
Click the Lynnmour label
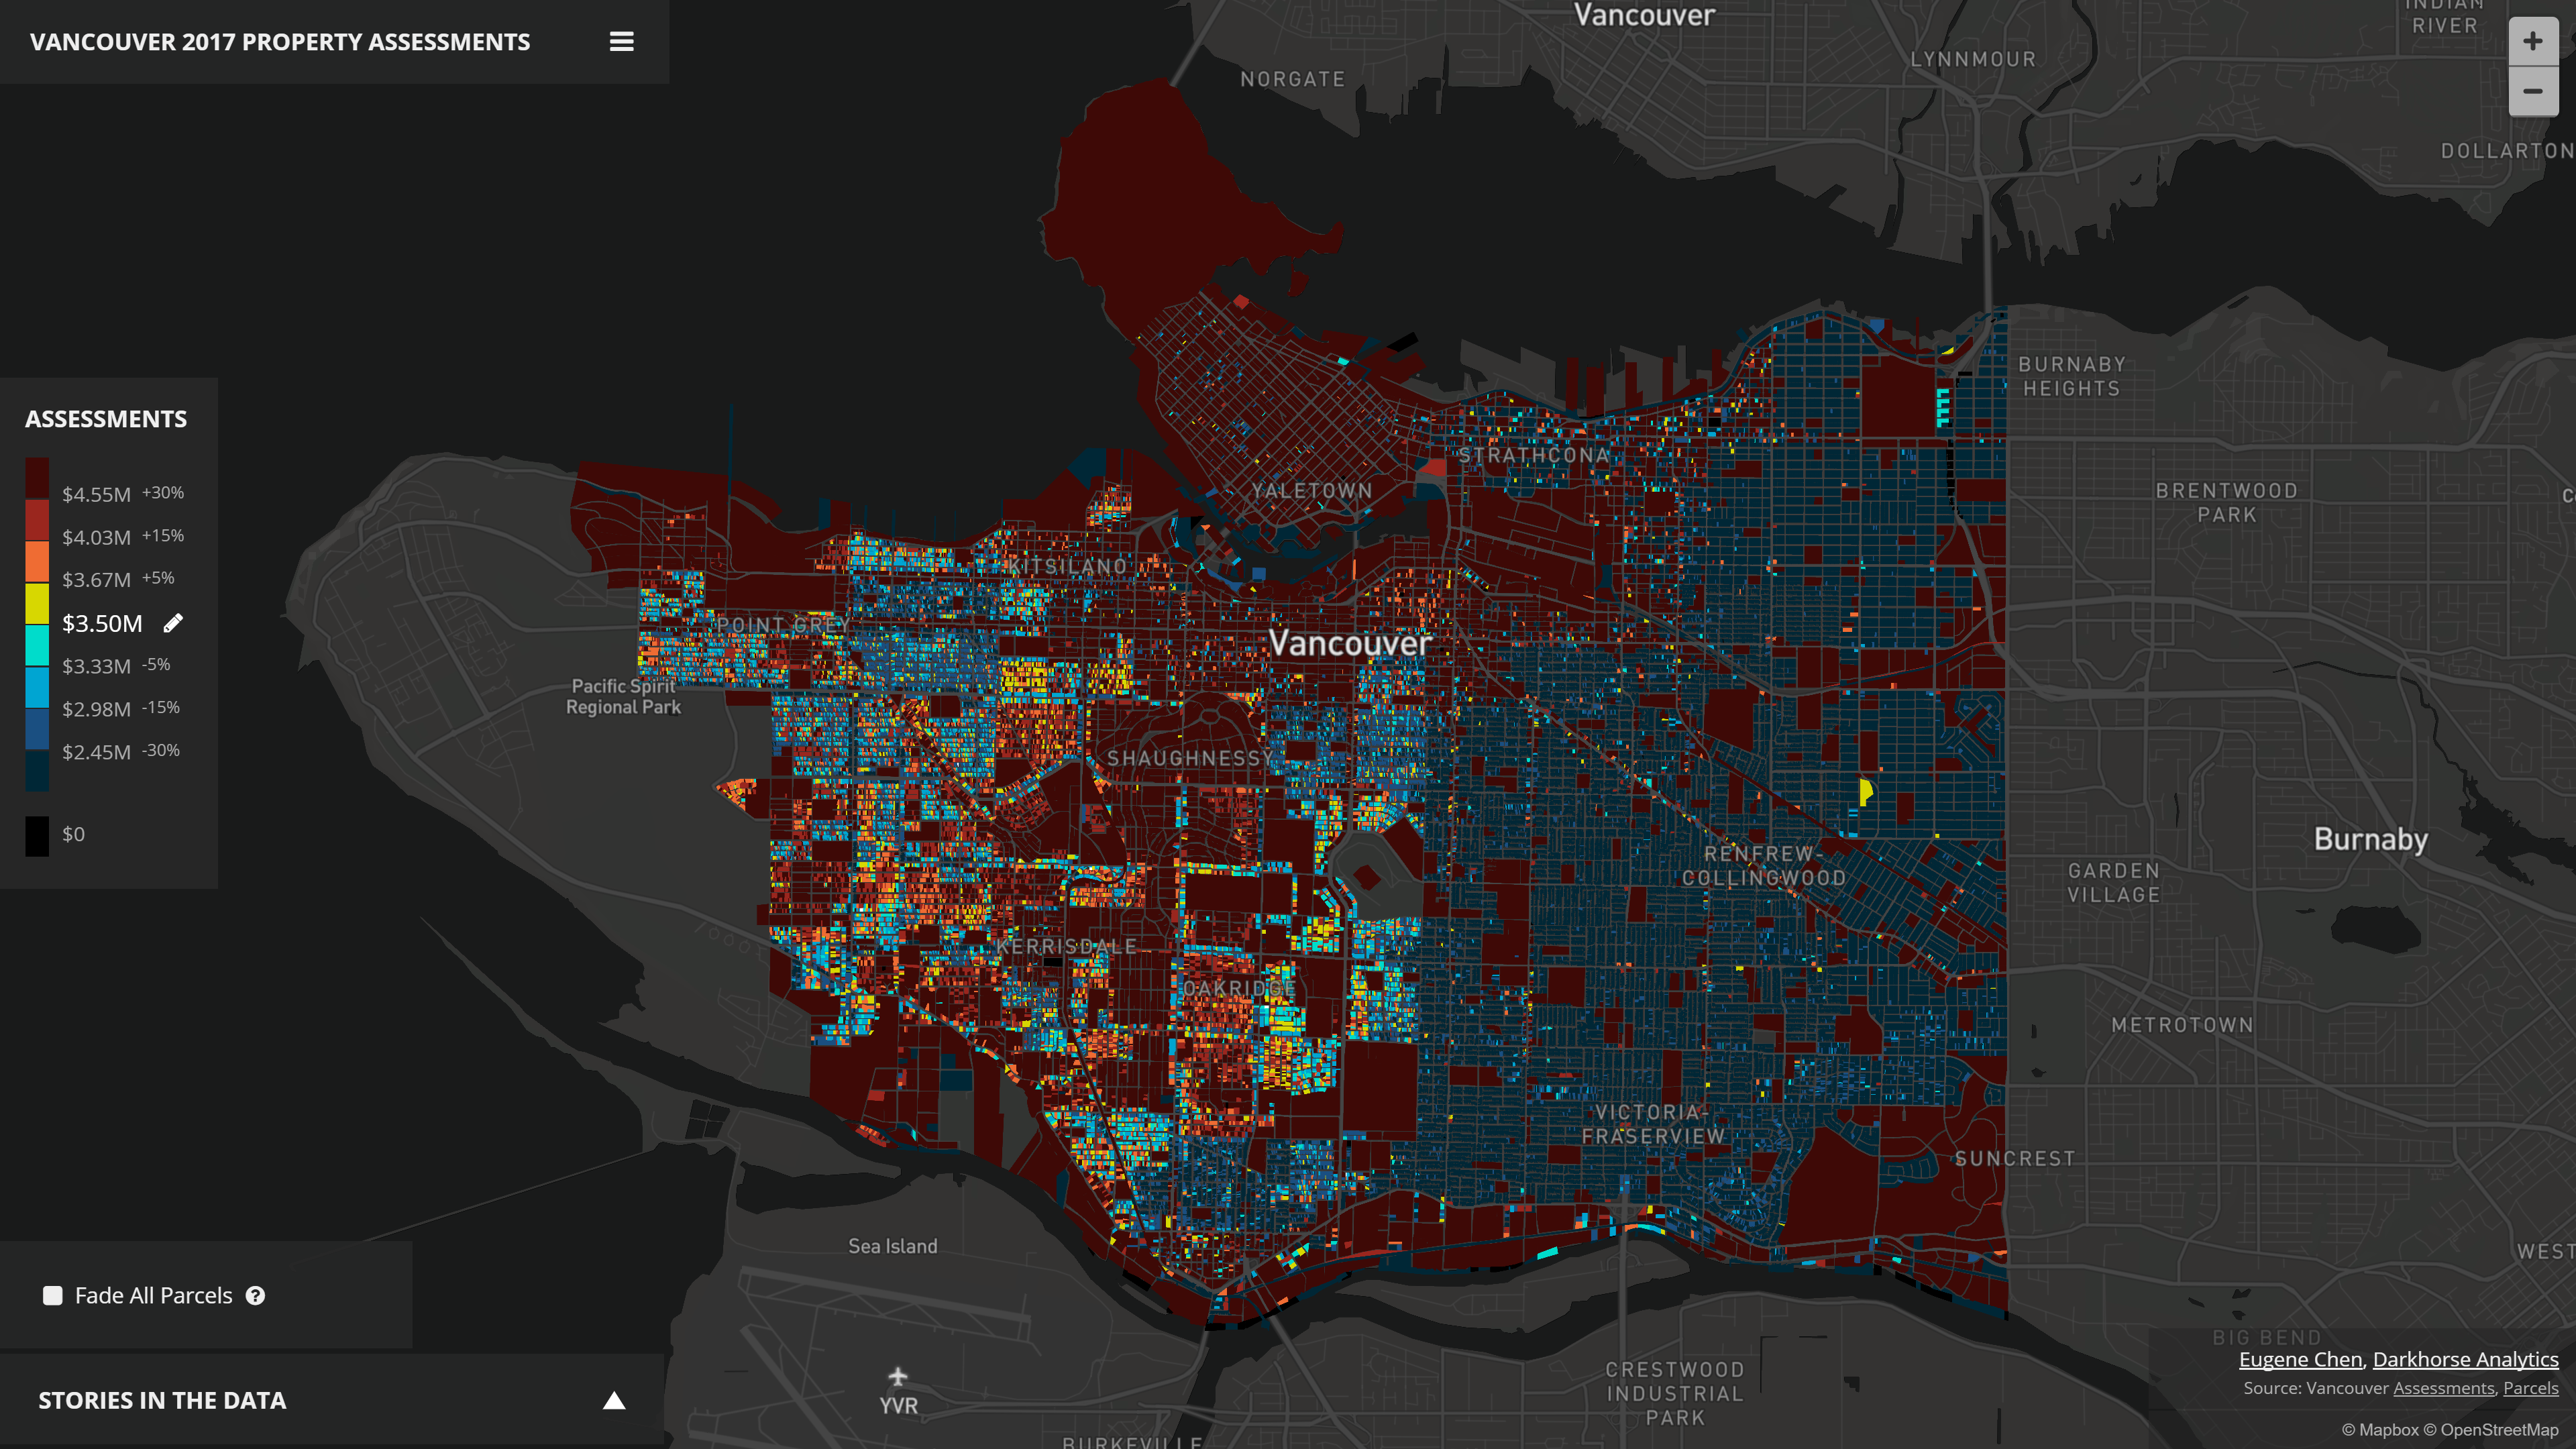pyautogui.click(x=1973, y=59)
